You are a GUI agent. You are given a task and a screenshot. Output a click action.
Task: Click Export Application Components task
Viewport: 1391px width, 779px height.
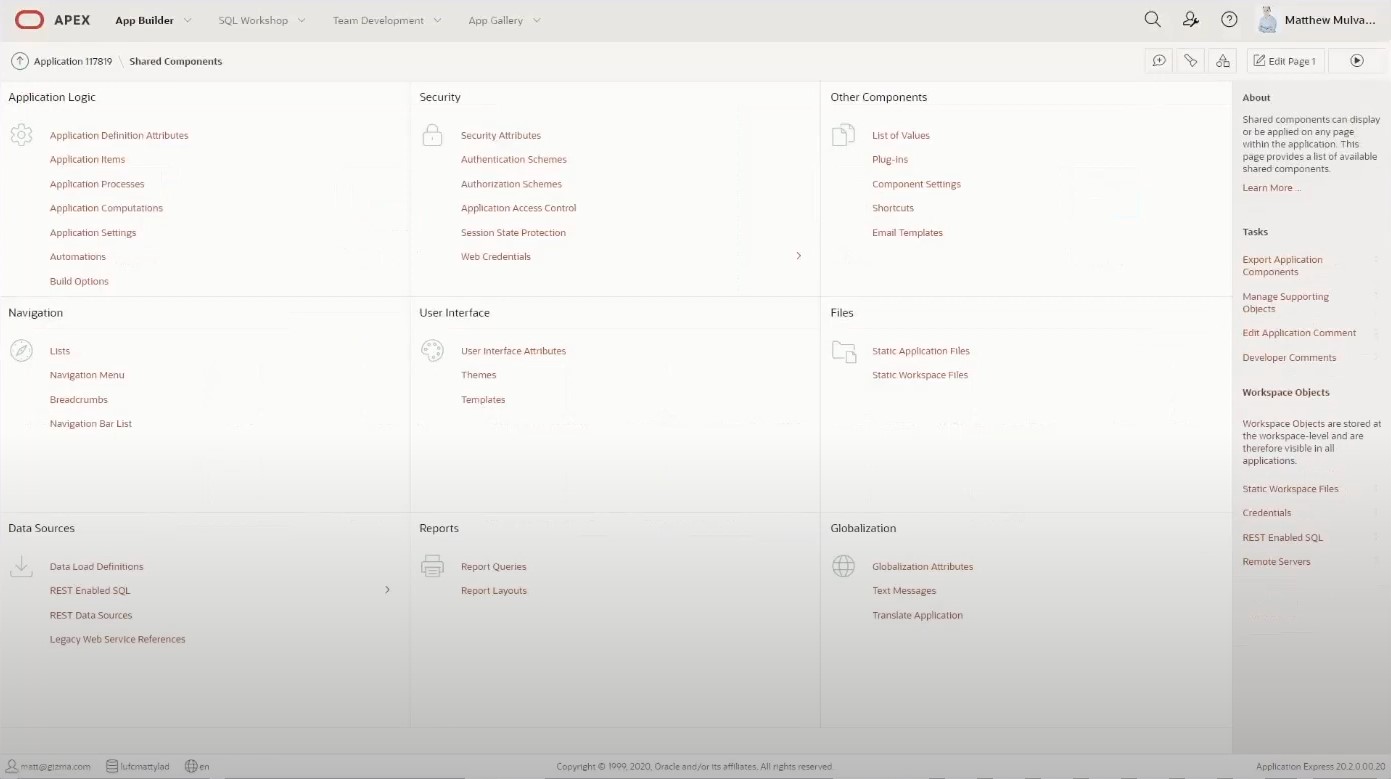1282,266
